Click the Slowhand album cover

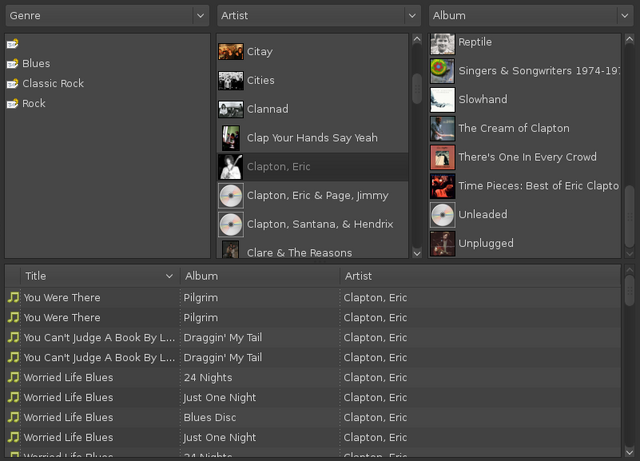pyautogui.click(x=442, y=100)
